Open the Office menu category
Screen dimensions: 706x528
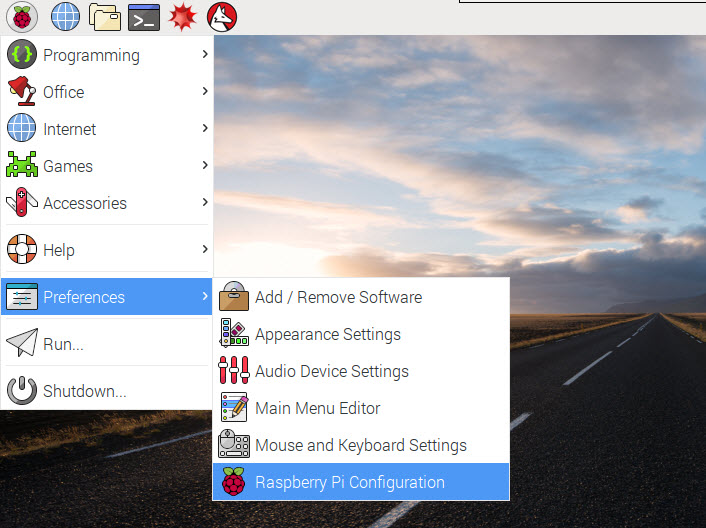tap(107, 91)
